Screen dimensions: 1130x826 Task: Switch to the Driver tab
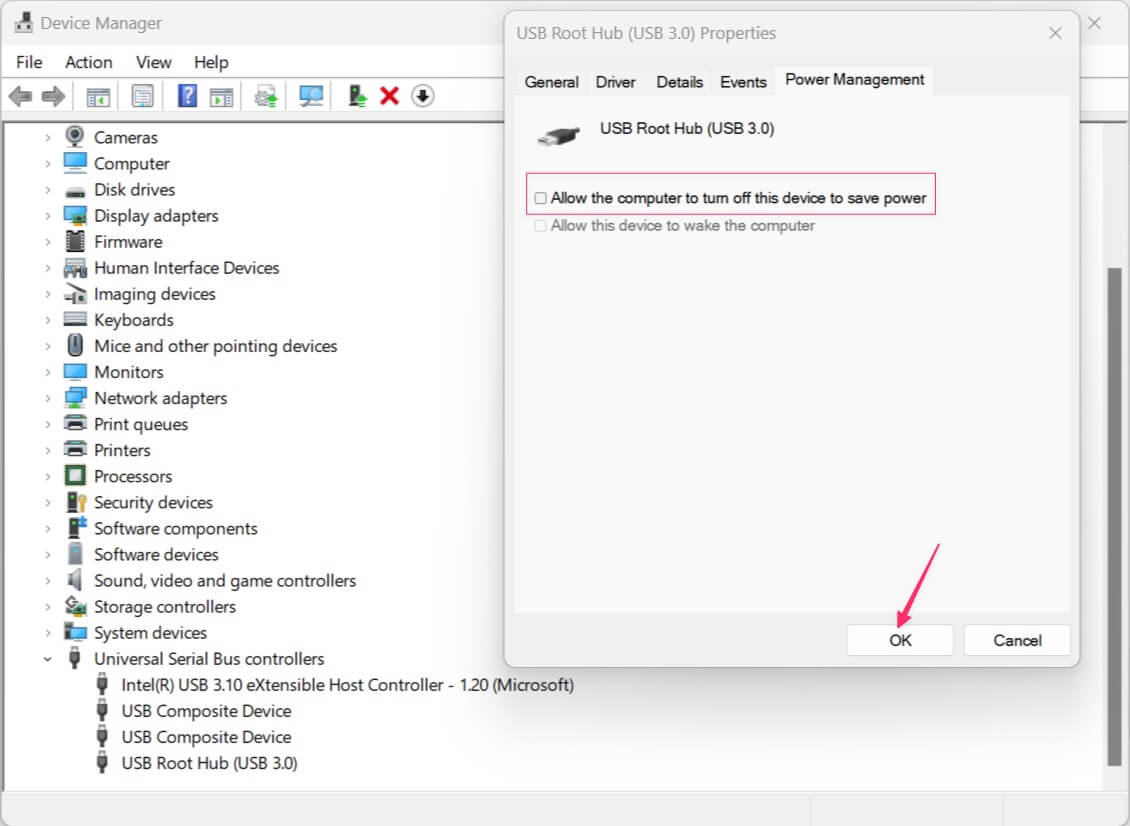pos(615,82)
